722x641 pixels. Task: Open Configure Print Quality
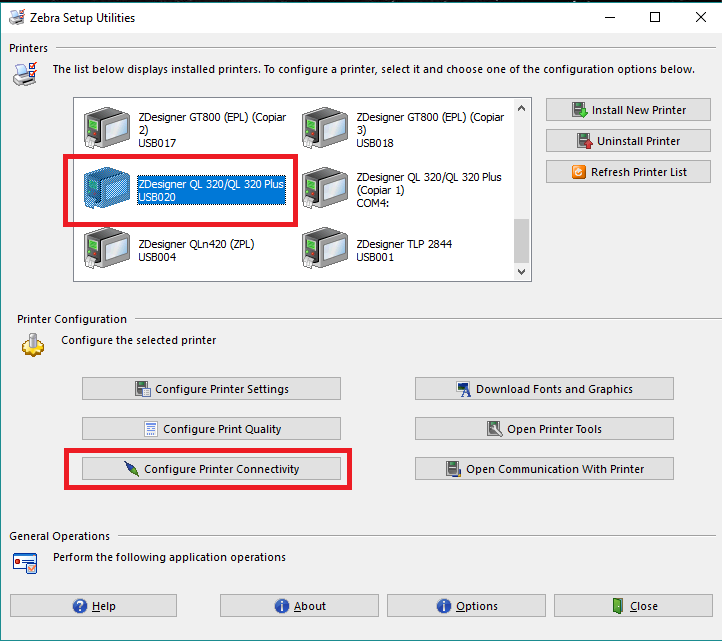(211, 429)
